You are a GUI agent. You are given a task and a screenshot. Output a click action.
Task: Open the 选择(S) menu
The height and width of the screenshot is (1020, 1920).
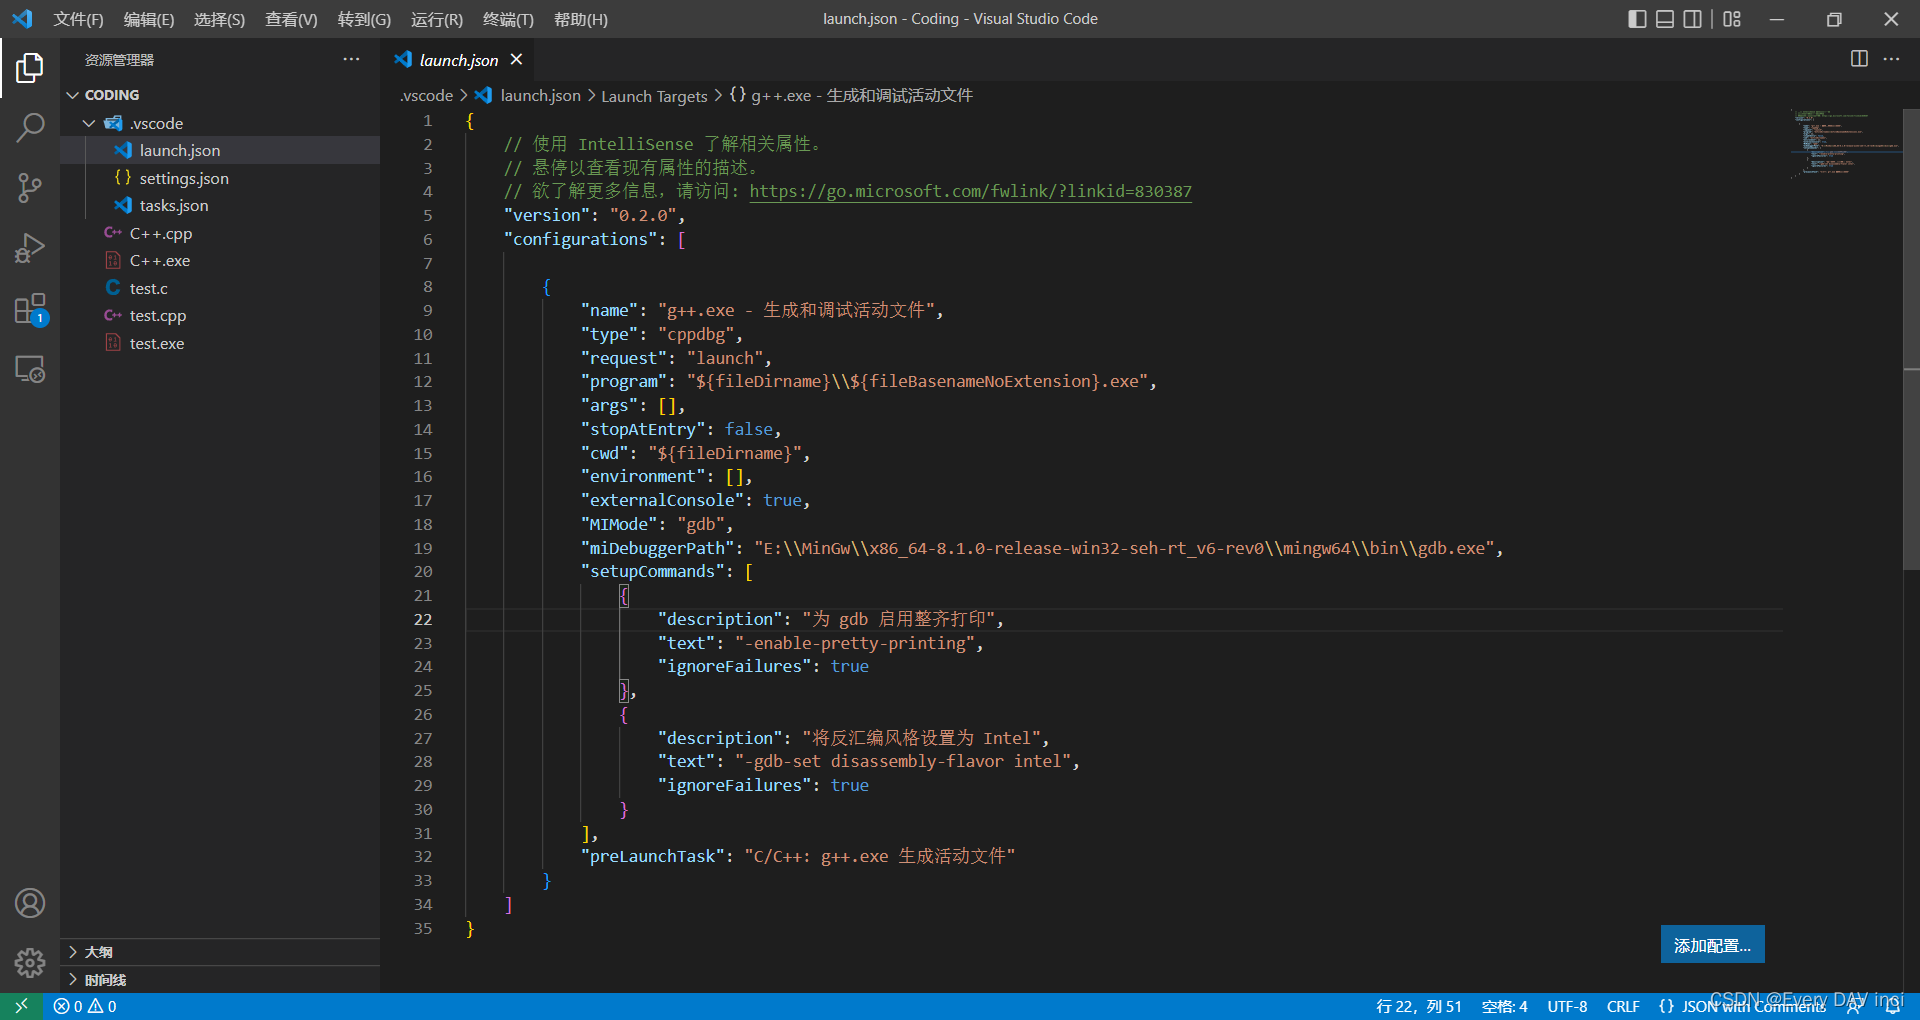click(x=219, y=19)
